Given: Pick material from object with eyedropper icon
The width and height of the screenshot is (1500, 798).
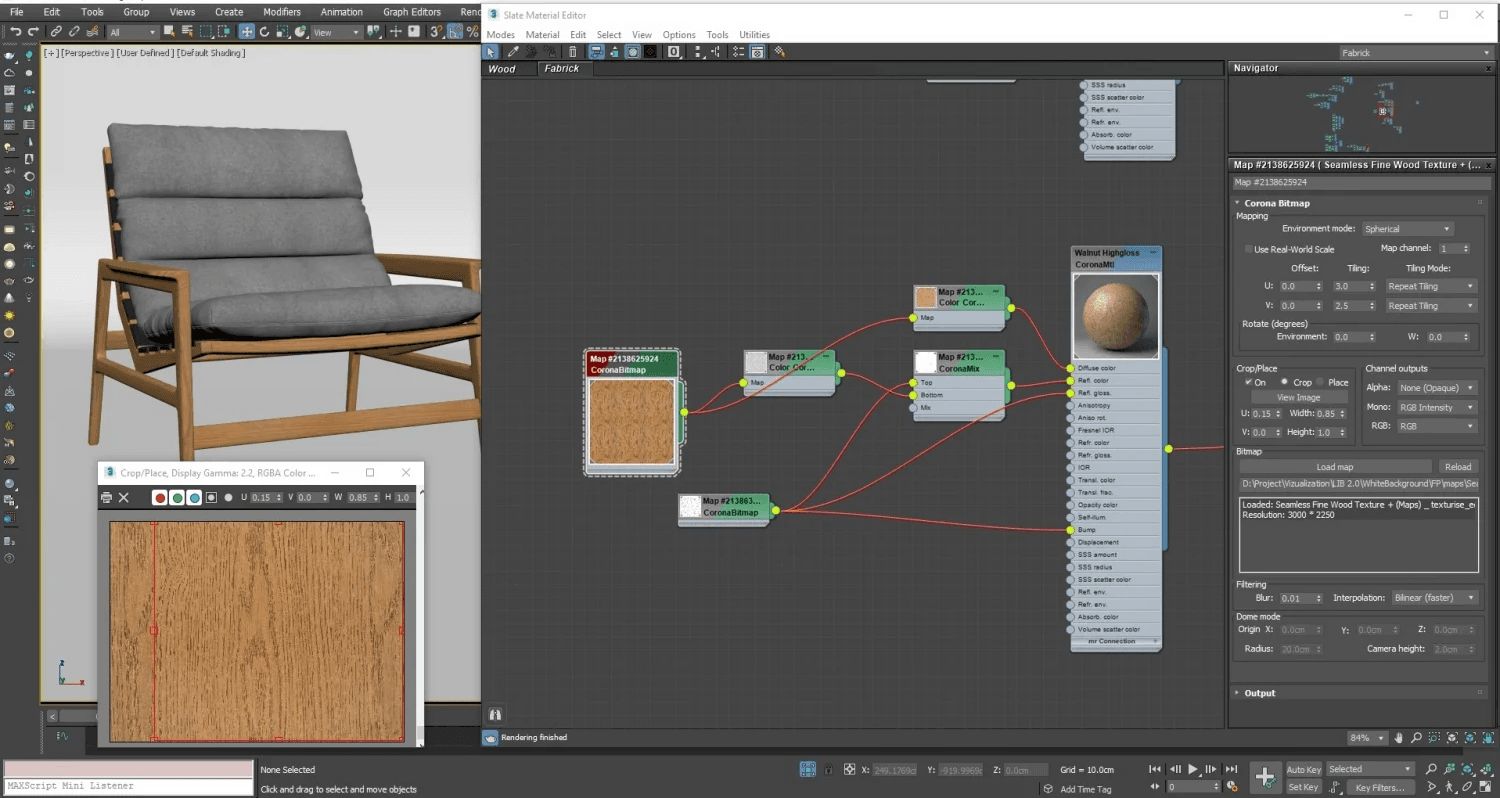Looking at the screenshot, I should point(512,51).
